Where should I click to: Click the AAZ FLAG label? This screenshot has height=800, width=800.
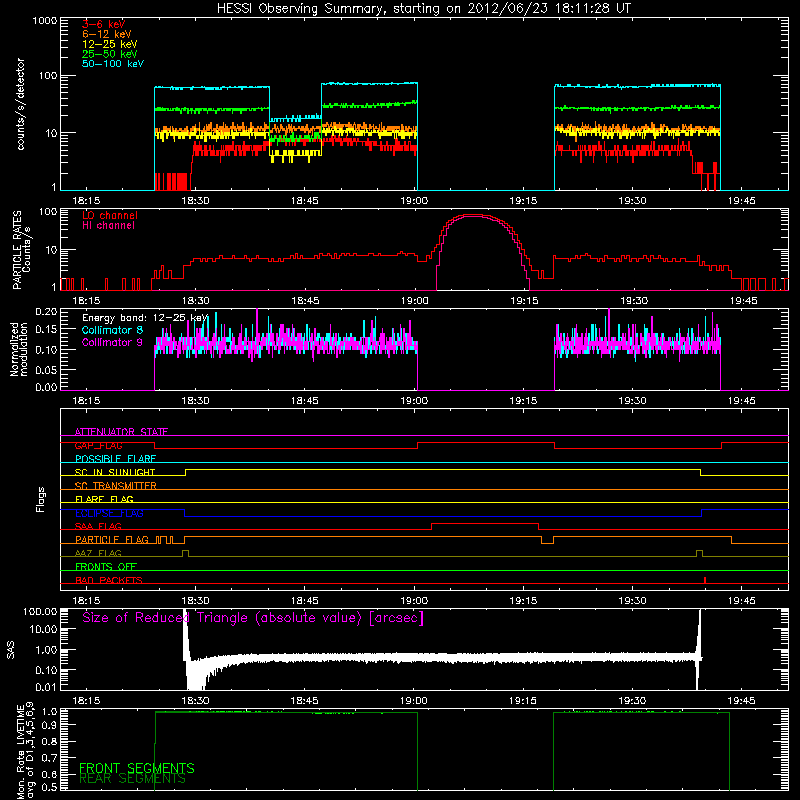(x=98, y=553)
